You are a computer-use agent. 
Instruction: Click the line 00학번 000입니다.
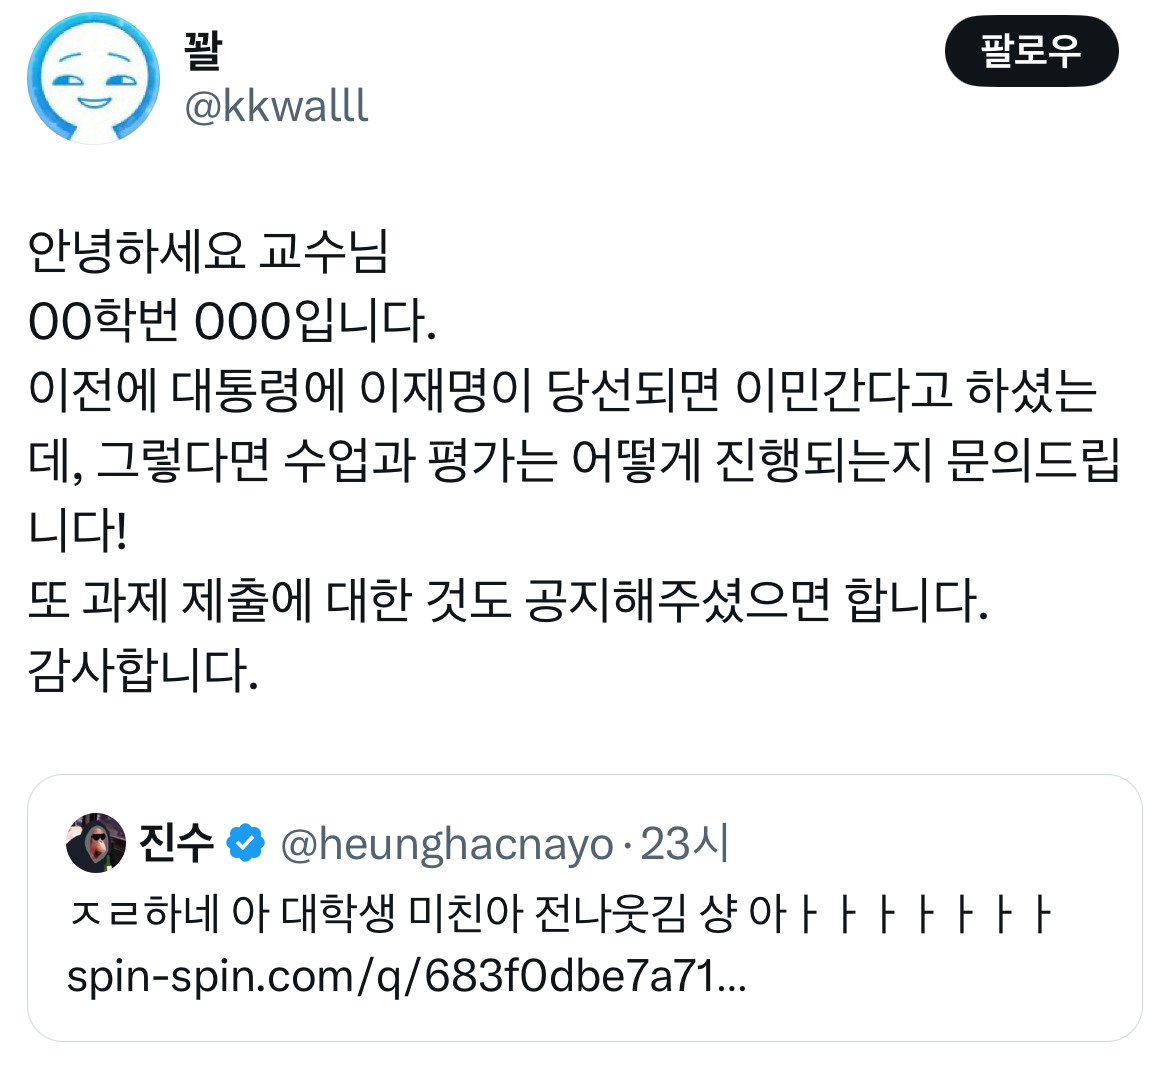pos(232,321)
